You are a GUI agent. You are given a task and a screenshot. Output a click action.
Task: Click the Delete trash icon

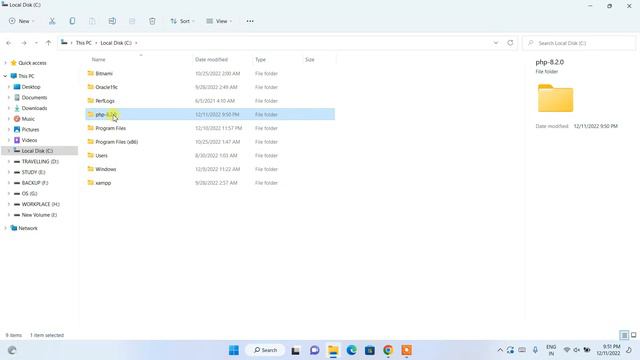point(152,21)
